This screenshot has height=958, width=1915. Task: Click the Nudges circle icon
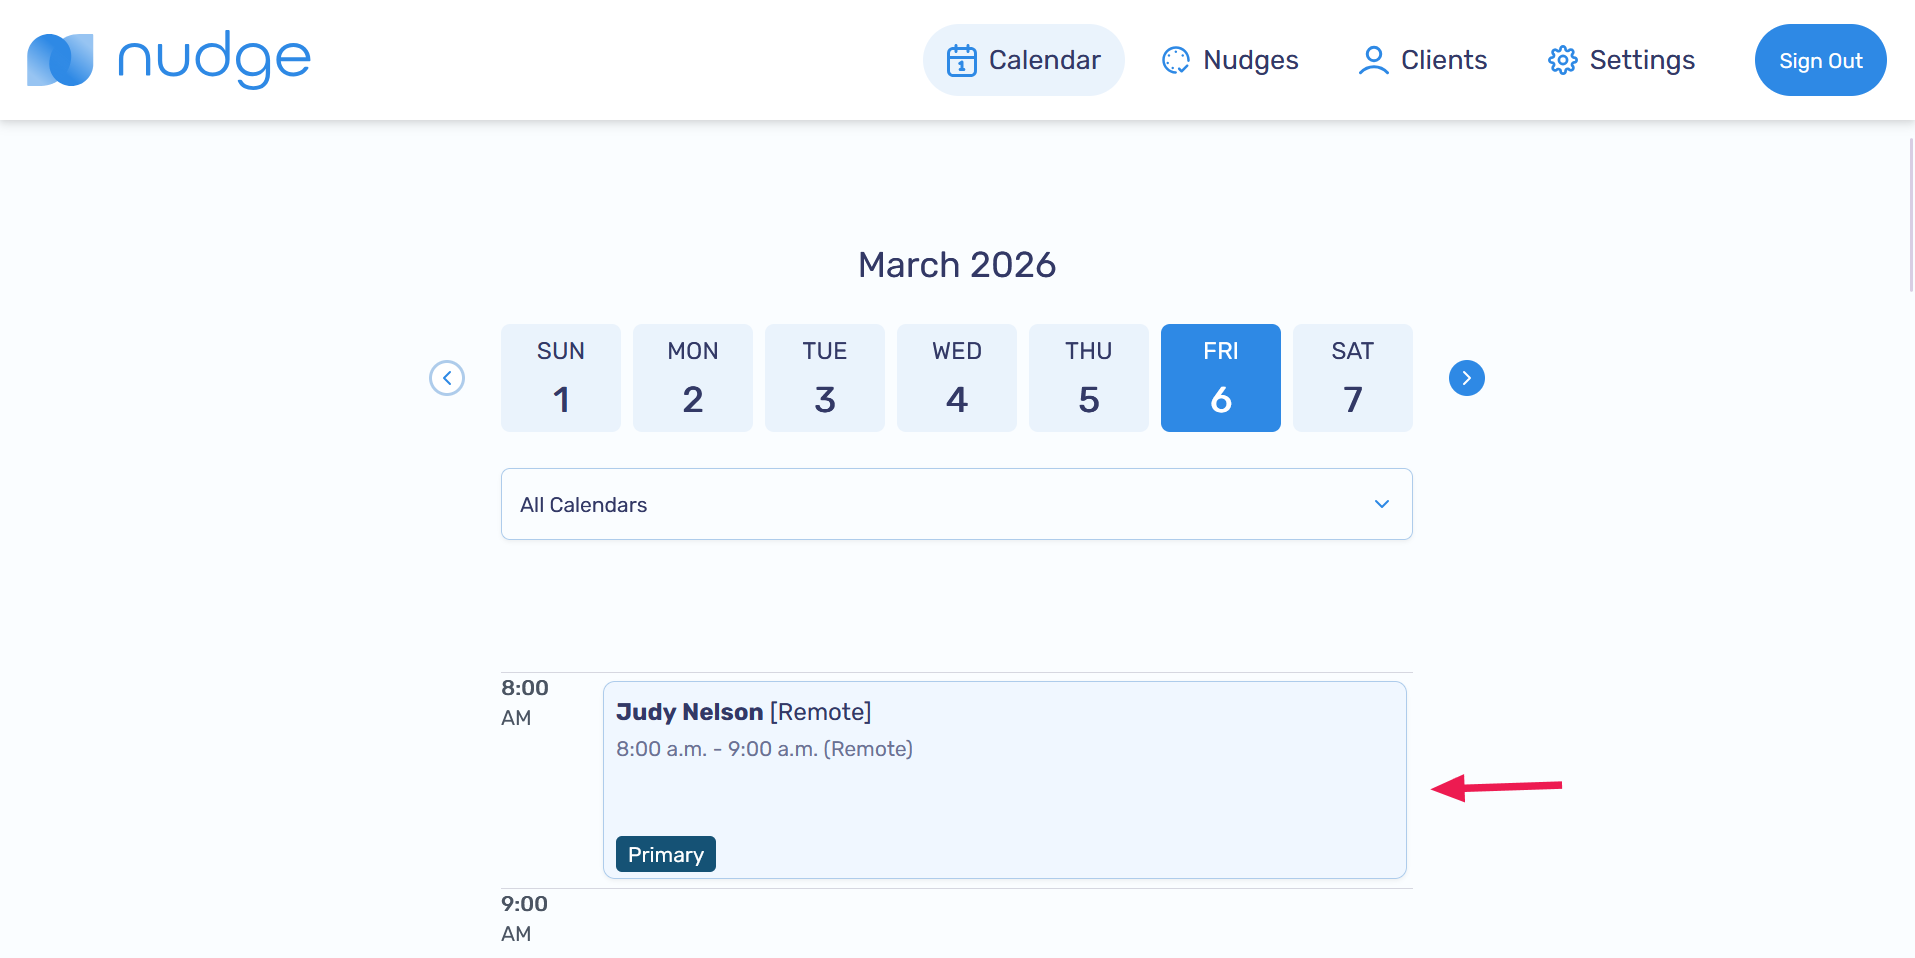coord(1175,60)
